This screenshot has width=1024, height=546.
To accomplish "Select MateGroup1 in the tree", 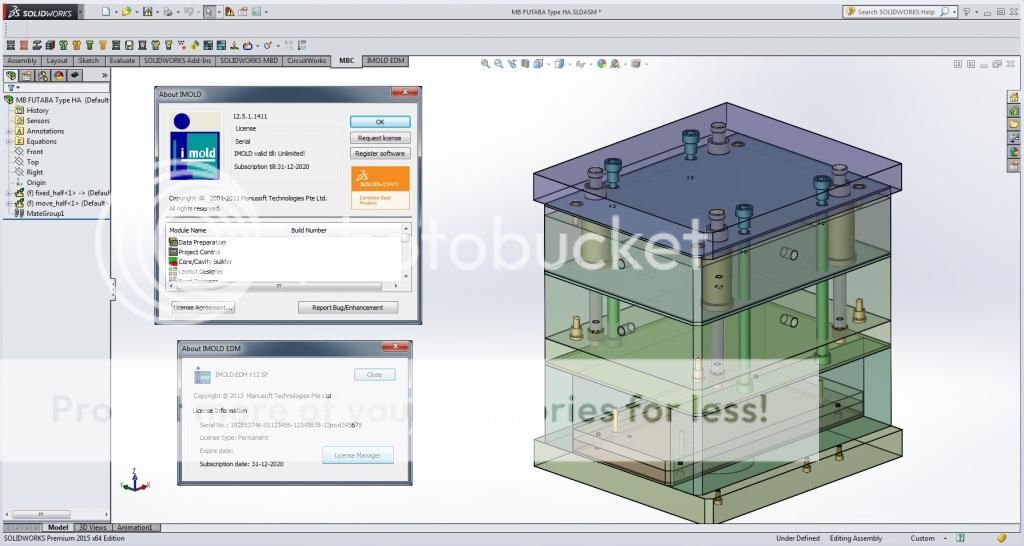I will pyautogui.click(x=45, y=214).
